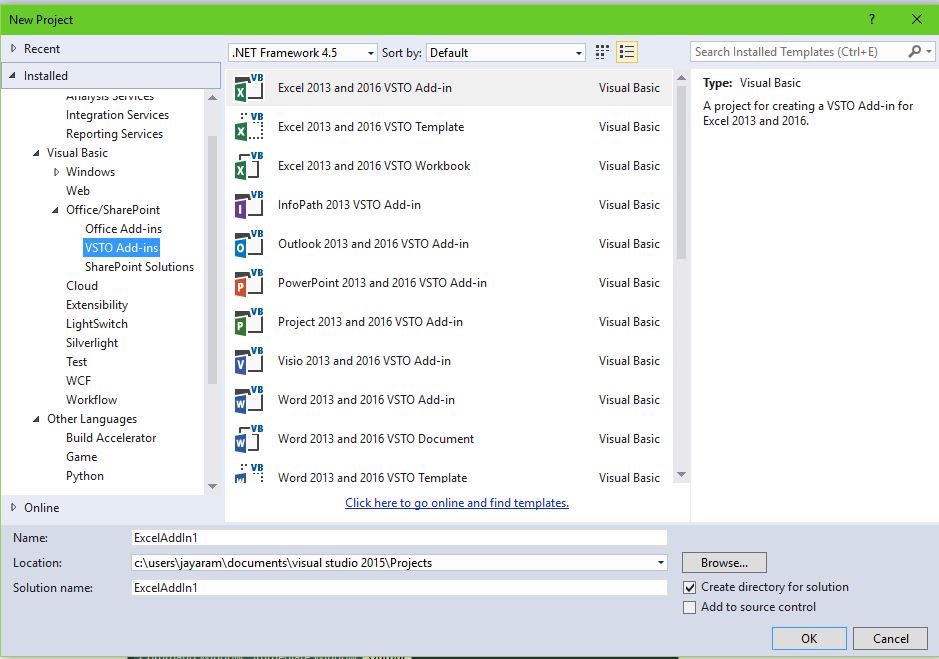
Task: Focus the project Name field
Action: pyautogui.click(x=399, y=537)
